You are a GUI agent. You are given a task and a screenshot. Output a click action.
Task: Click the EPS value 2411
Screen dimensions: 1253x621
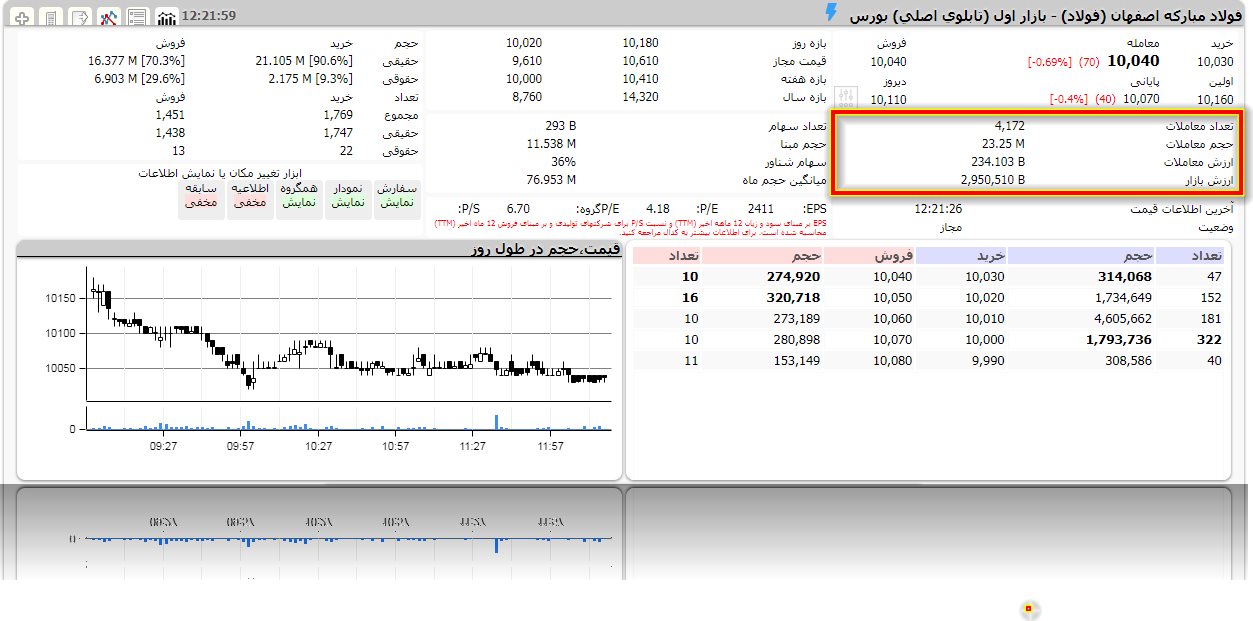point(760,208)
